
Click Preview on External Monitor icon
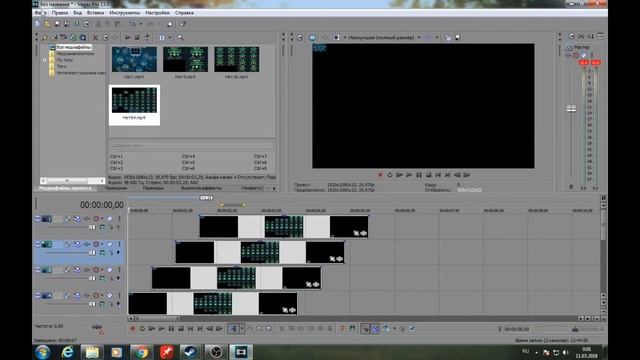click(312, 38)
